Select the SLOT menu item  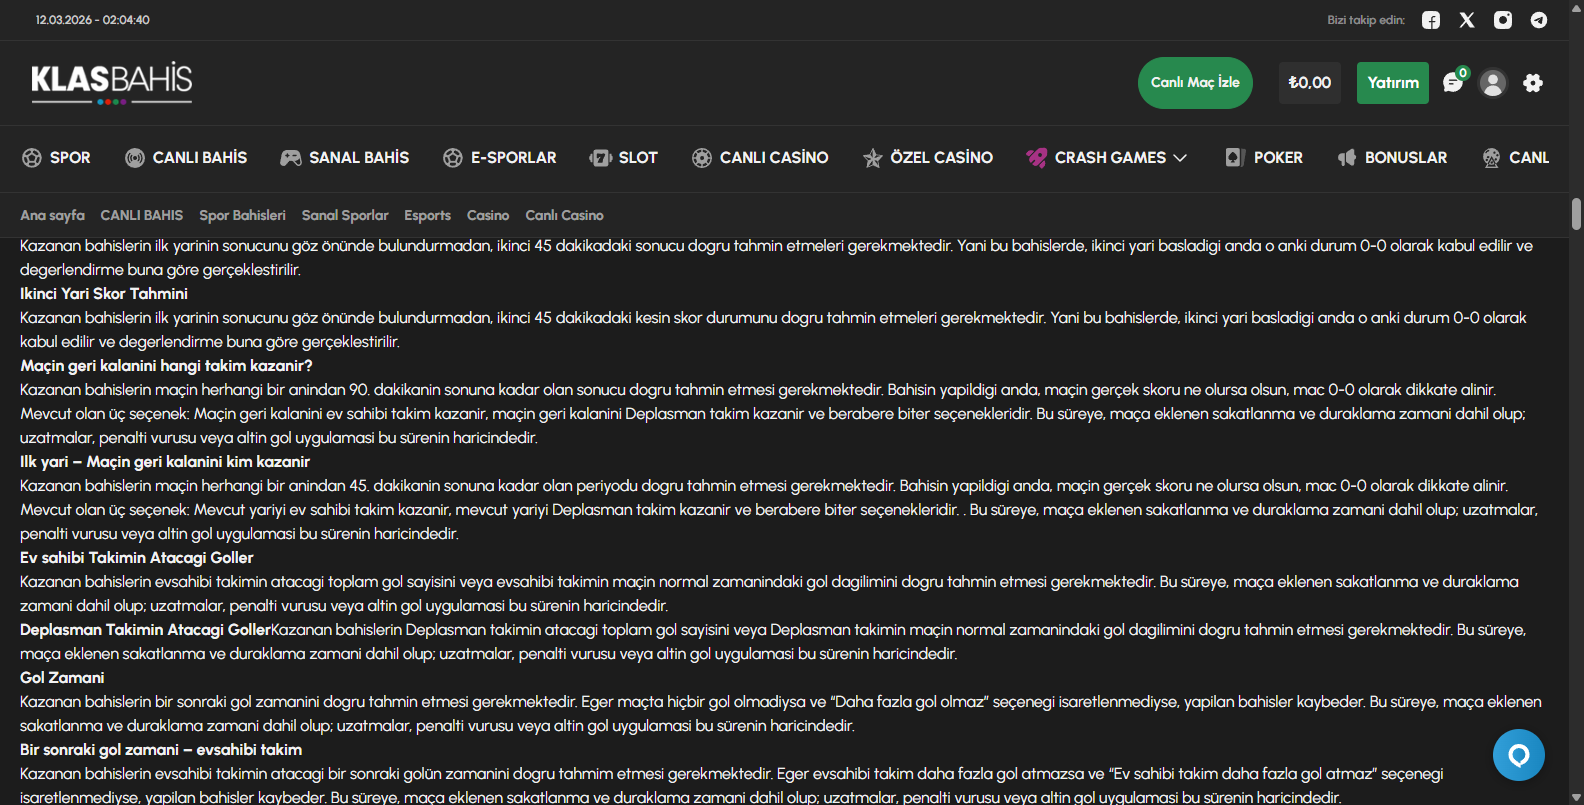point(624,158)
